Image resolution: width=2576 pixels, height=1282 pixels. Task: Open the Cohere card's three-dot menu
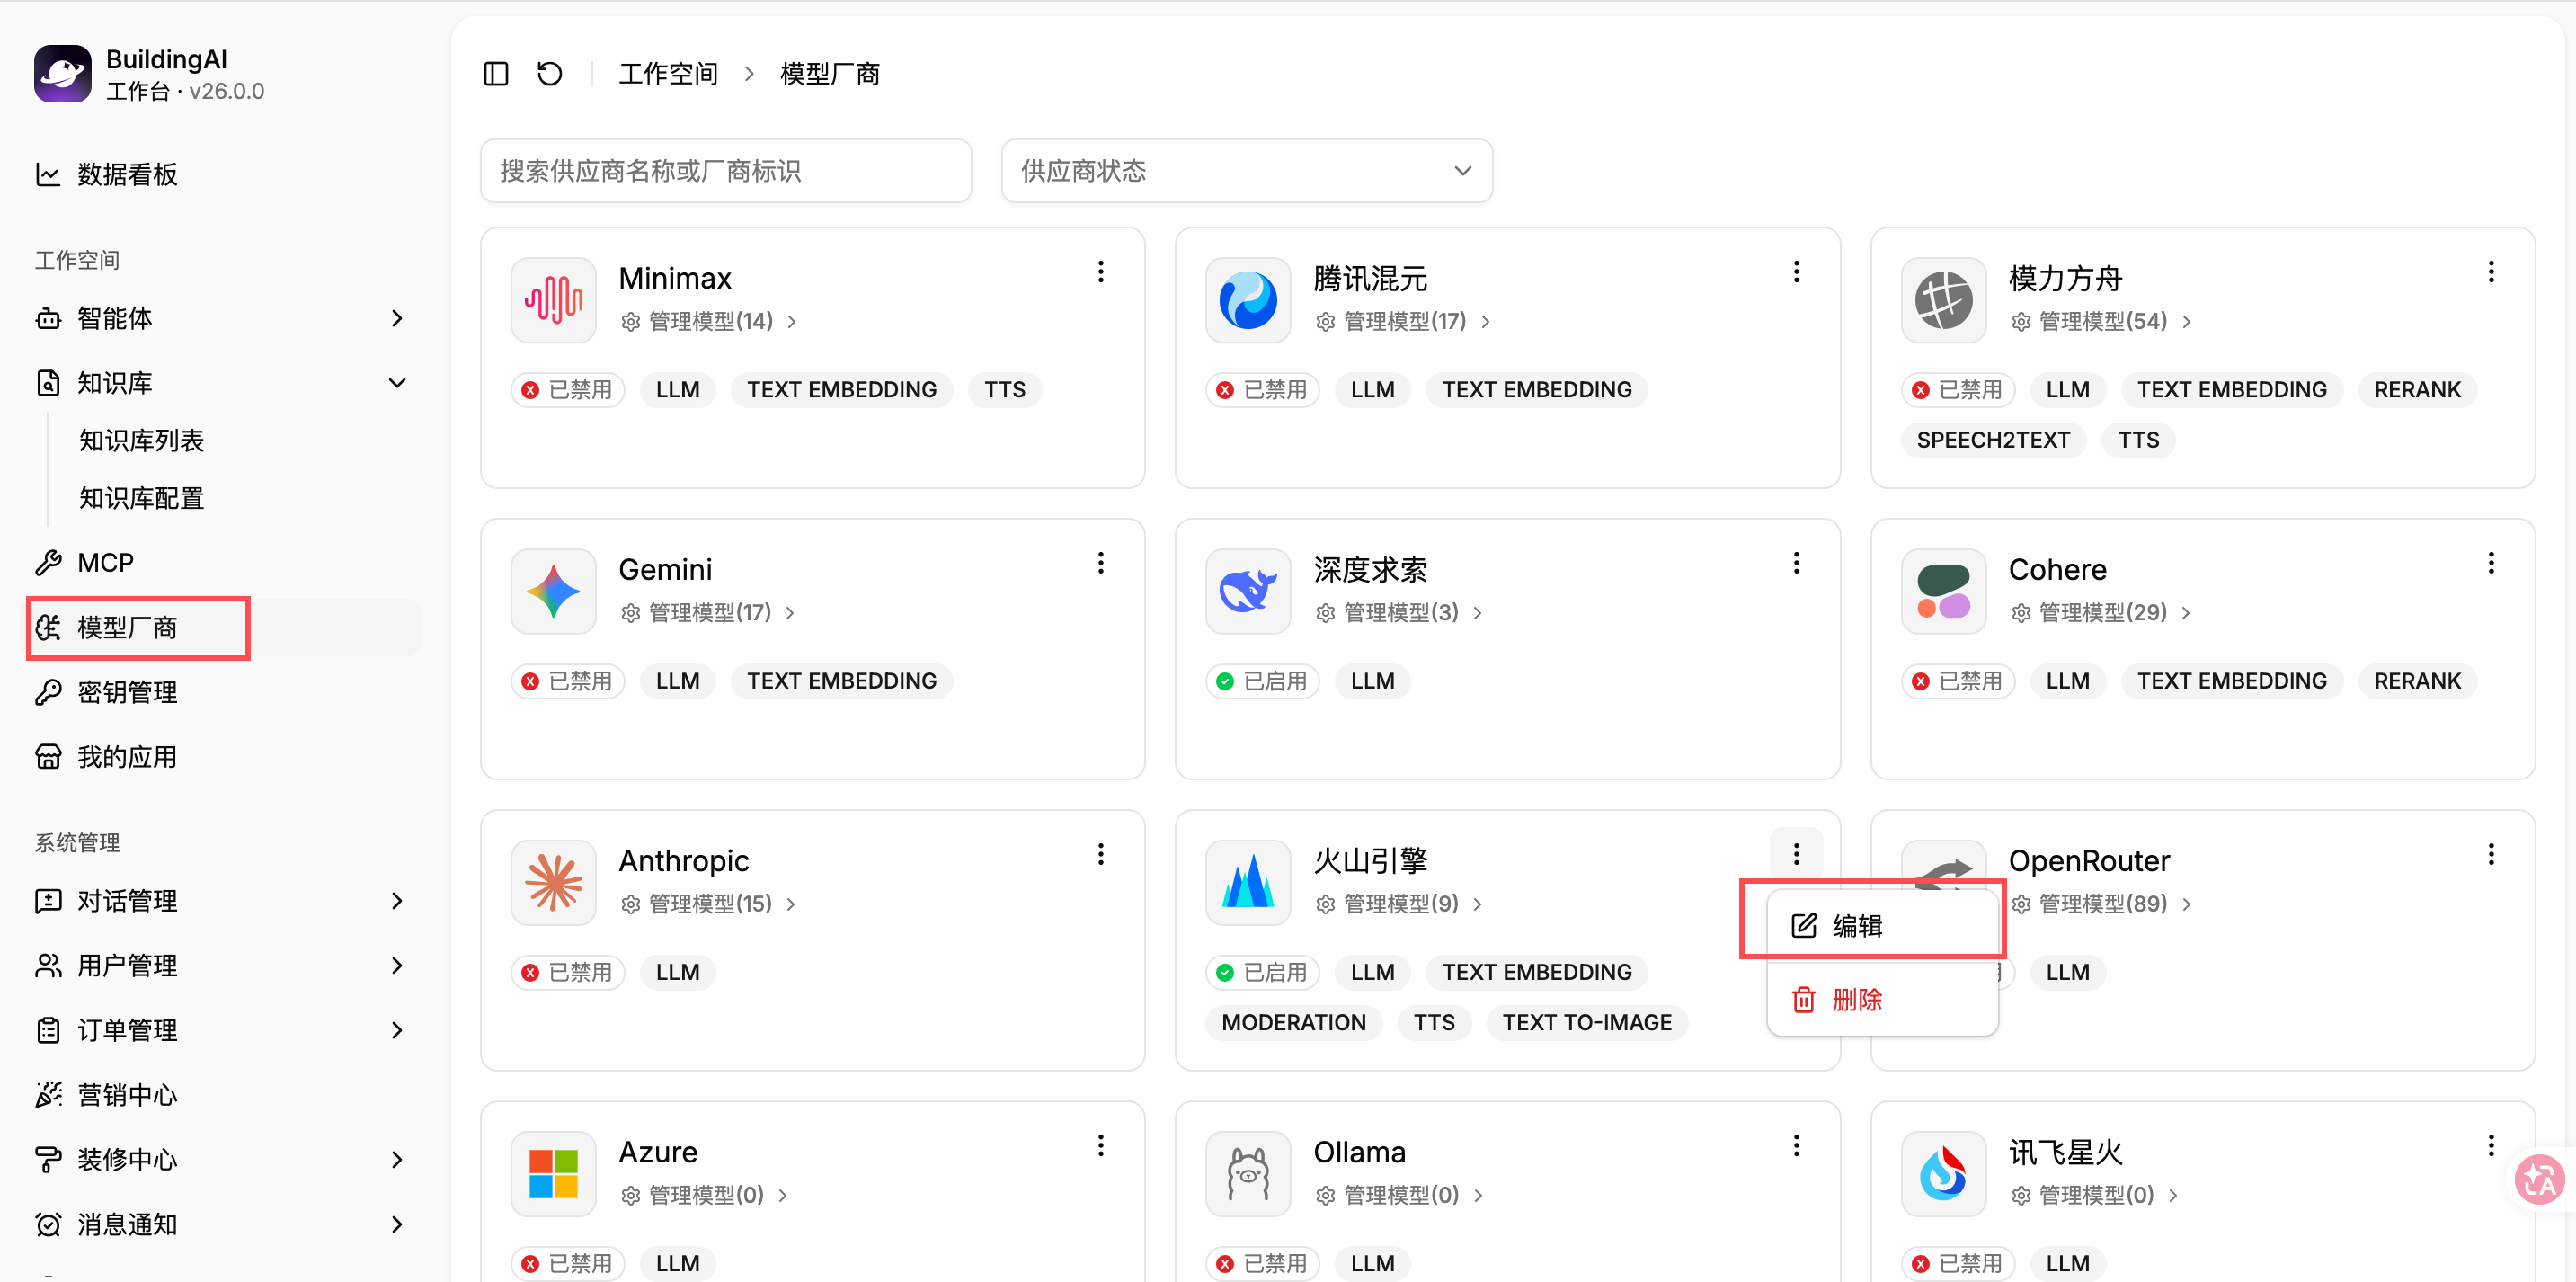pyautogui.click(x=2491, y=563)
